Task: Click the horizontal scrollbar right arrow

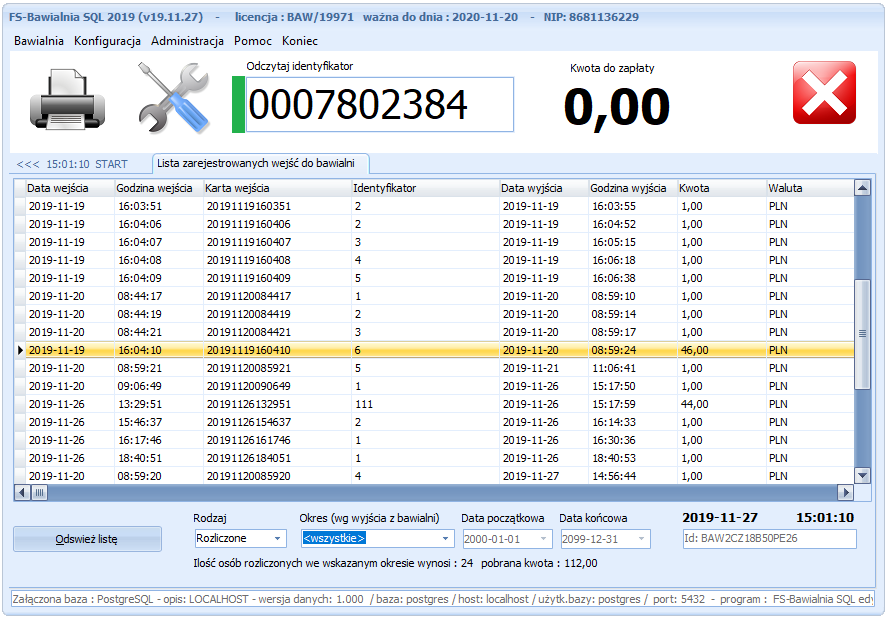Action: click(x=846, y=492)
